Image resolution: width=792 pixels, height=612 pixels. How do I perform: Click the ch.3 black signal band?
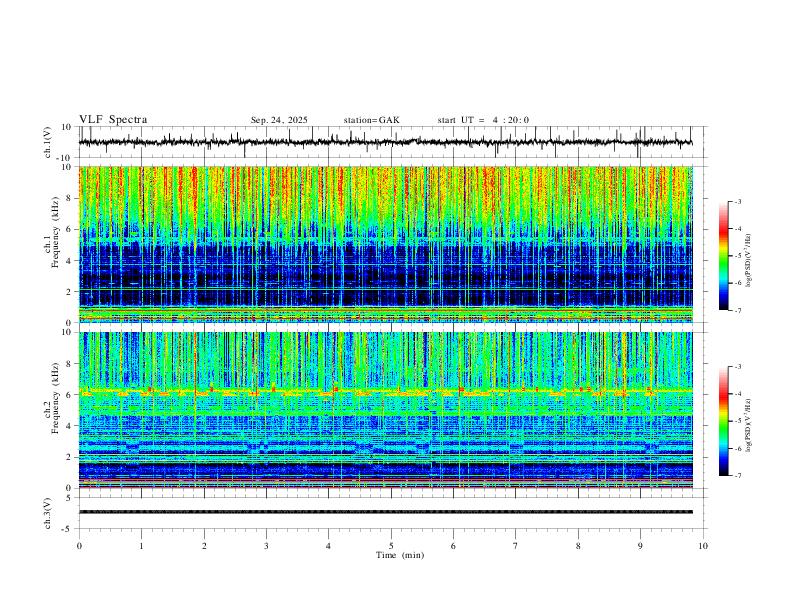tap(386, 512)
